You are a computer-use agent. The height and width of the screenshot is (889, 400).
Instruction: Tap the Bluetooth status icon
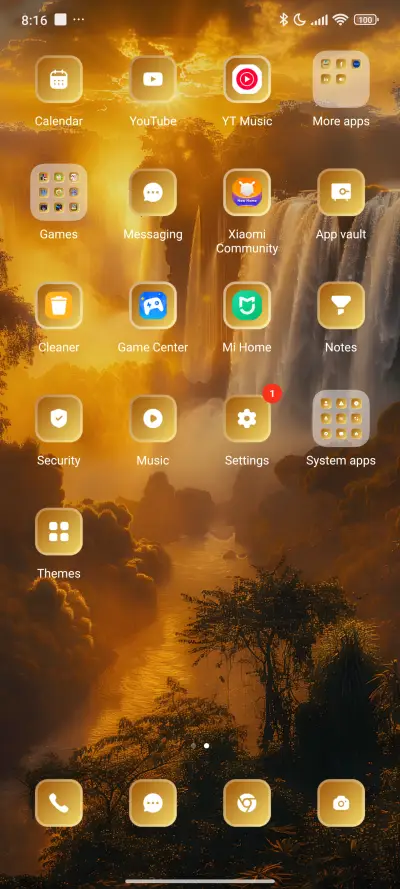[283, 20]
